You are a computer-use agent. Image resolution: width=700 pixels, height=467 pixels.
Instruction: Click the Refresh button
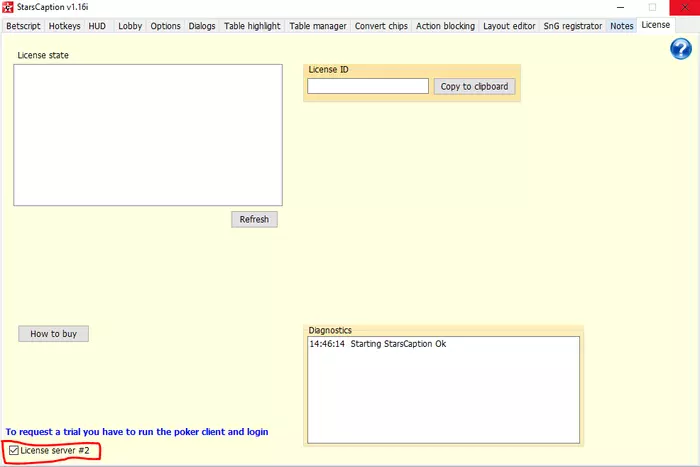[x=254, y=219]
